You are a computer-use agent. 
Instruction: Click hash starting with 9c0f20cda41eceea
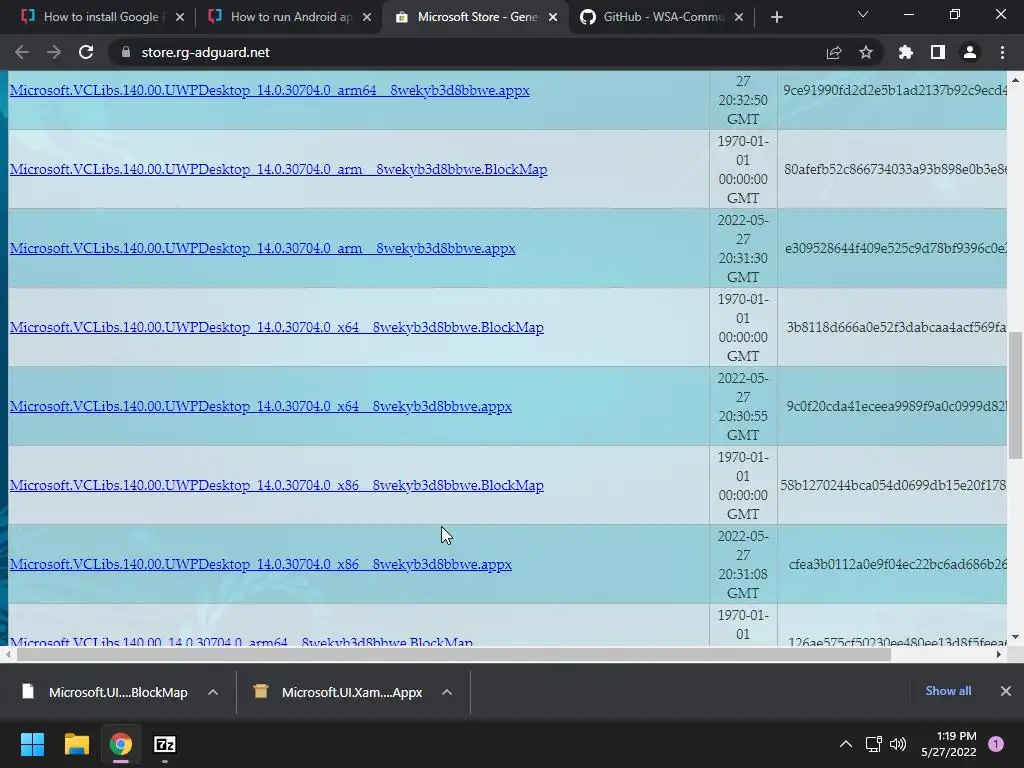tap(896, 406)
